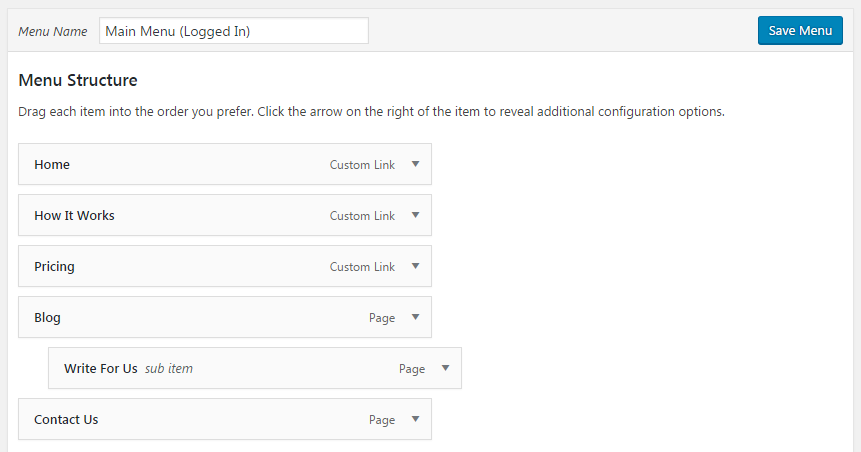Image resolution: width=861 pixels, height=452 pixels.
Task: Expand the Write For Us sub item arrow
Action: point(445,369)
